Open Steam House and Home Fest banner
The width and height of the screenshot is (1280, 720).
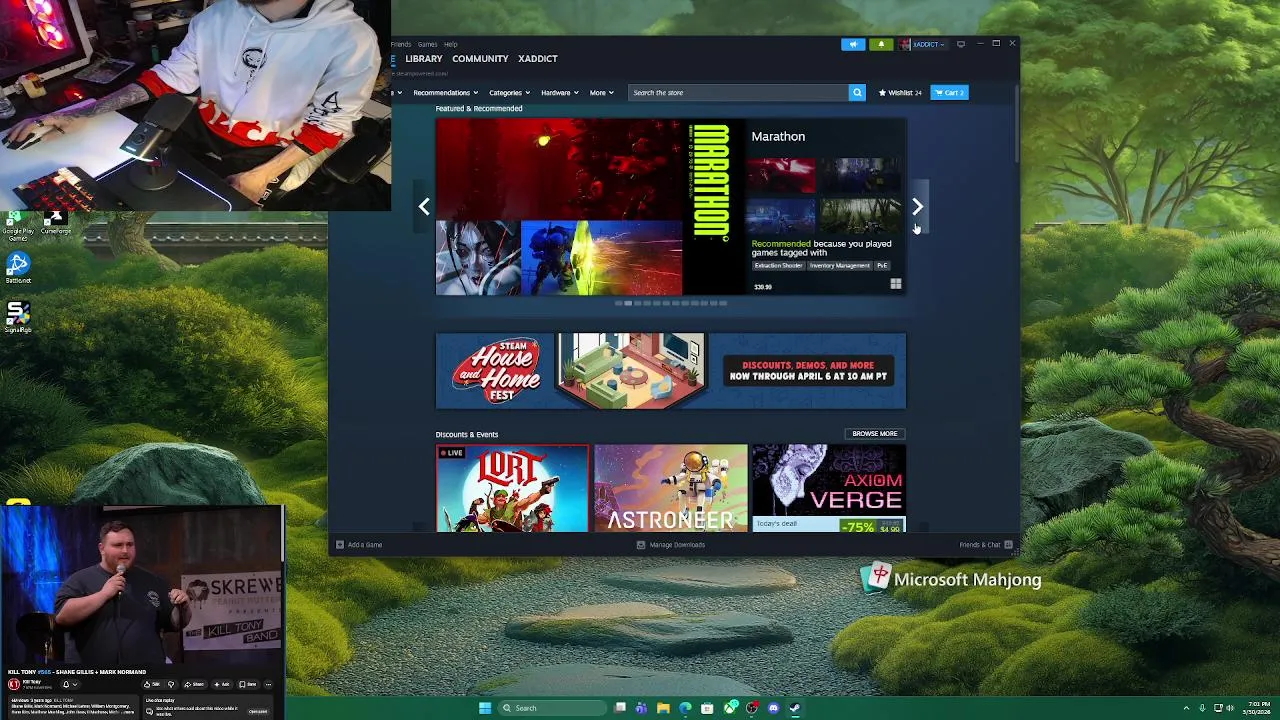671,371
